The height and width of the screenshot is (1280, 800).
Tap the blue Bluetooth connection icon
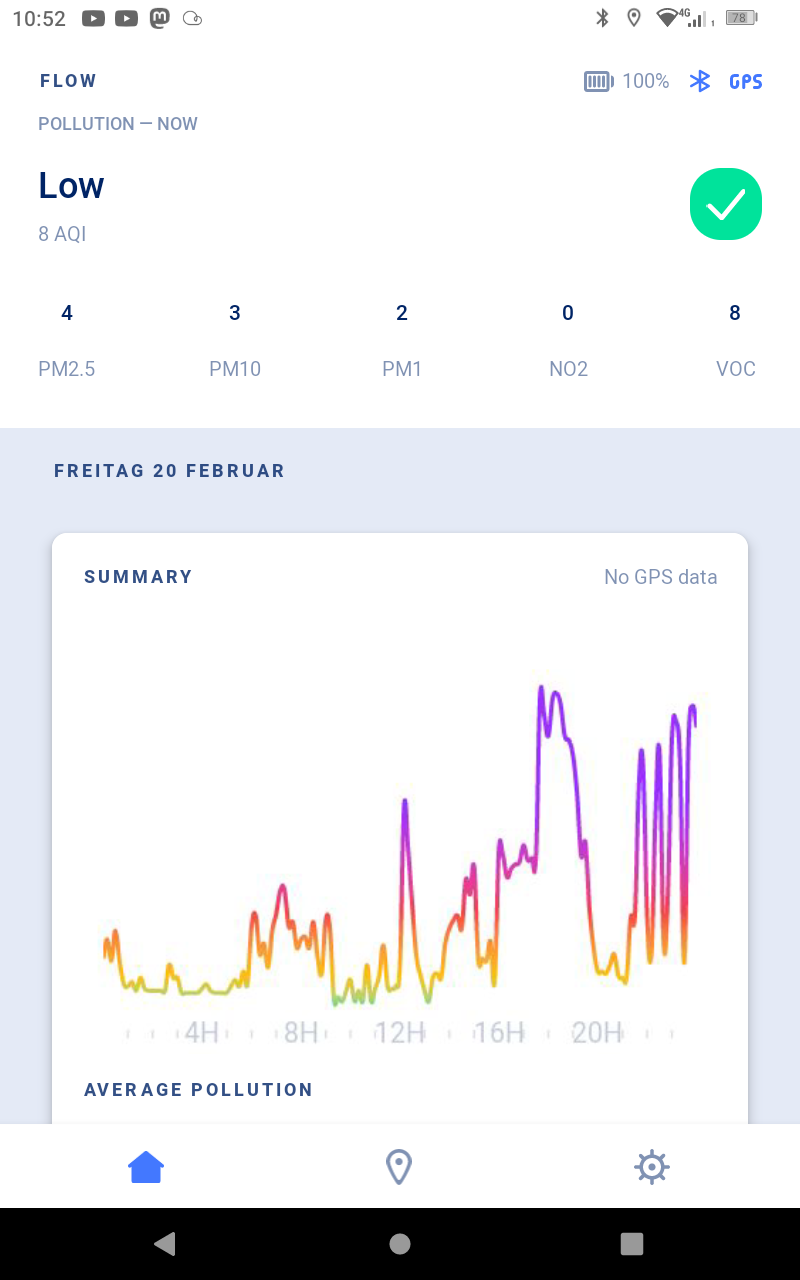[x=700, y=81]
